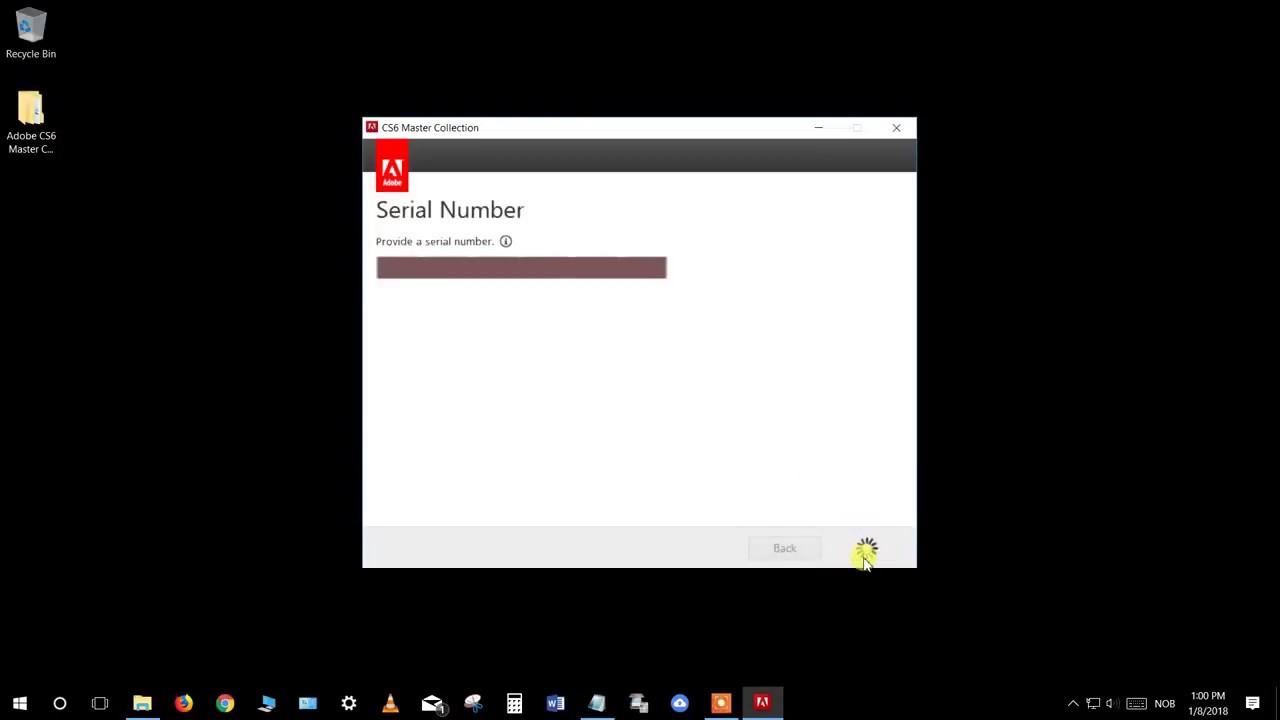Viewport: 1280px width, 720px height.
Task: Change the NOB input language
Action: pos(1165,704)
